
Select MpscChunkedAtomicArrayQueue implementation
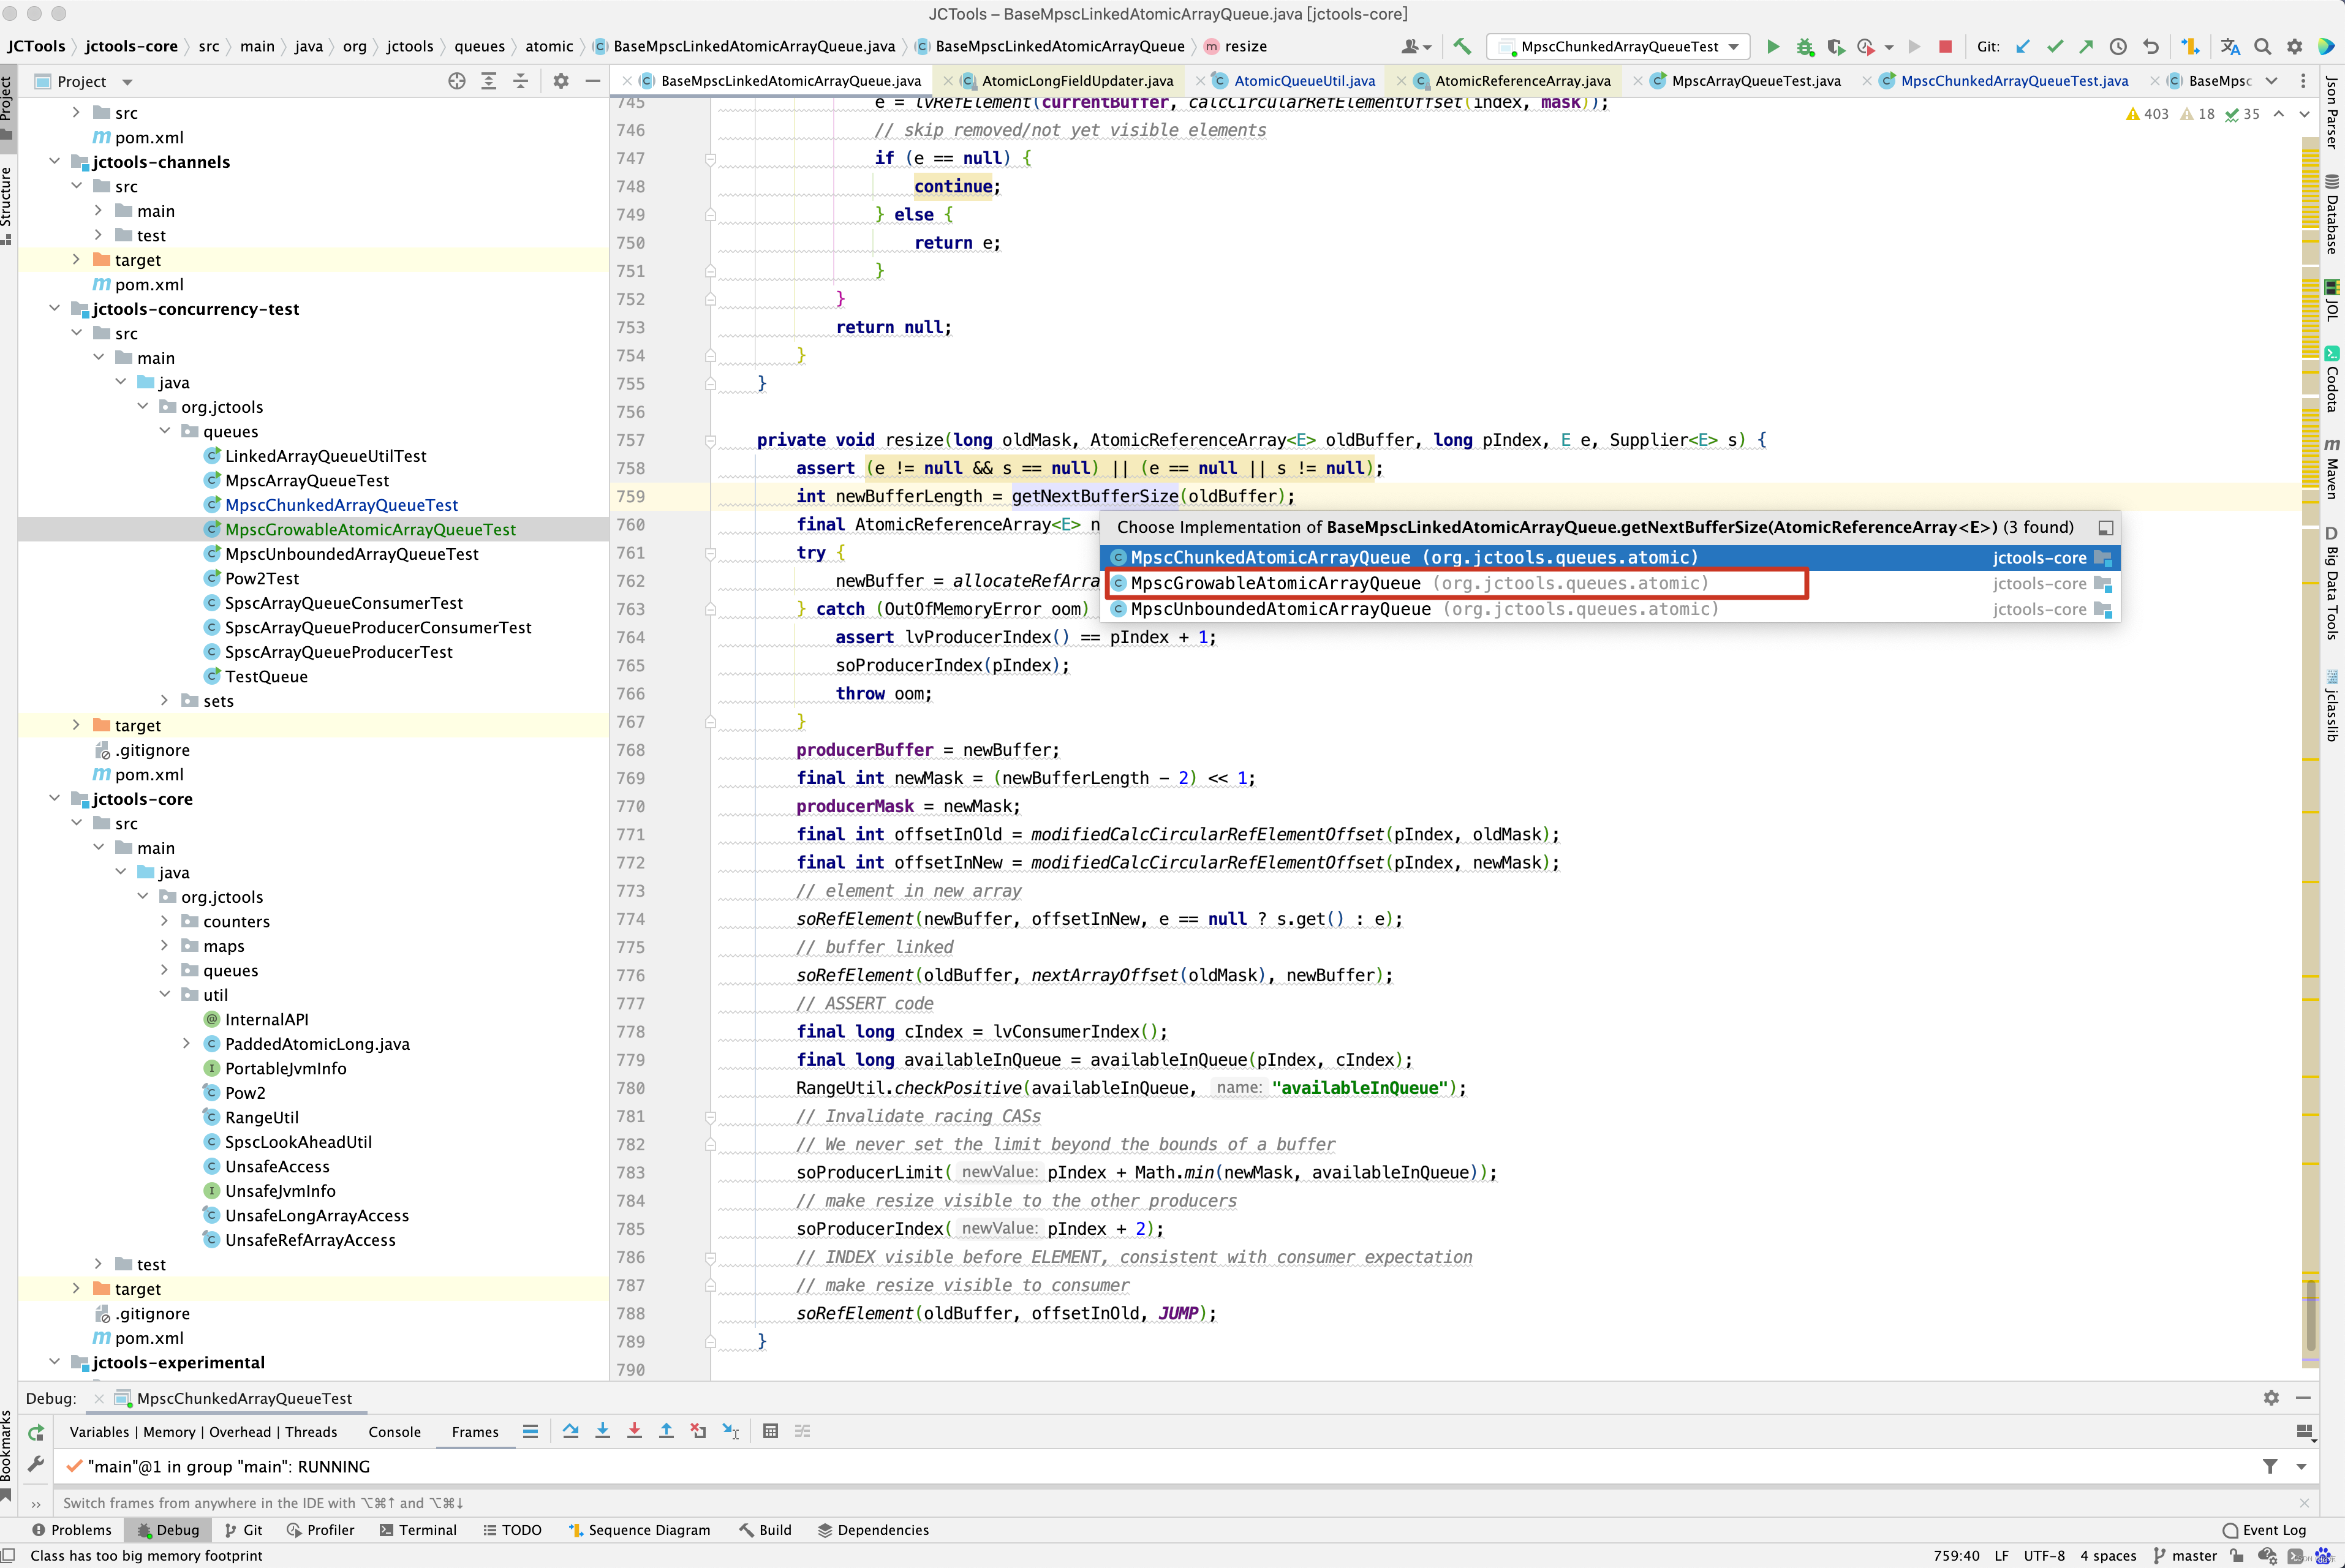[1610, 557]
